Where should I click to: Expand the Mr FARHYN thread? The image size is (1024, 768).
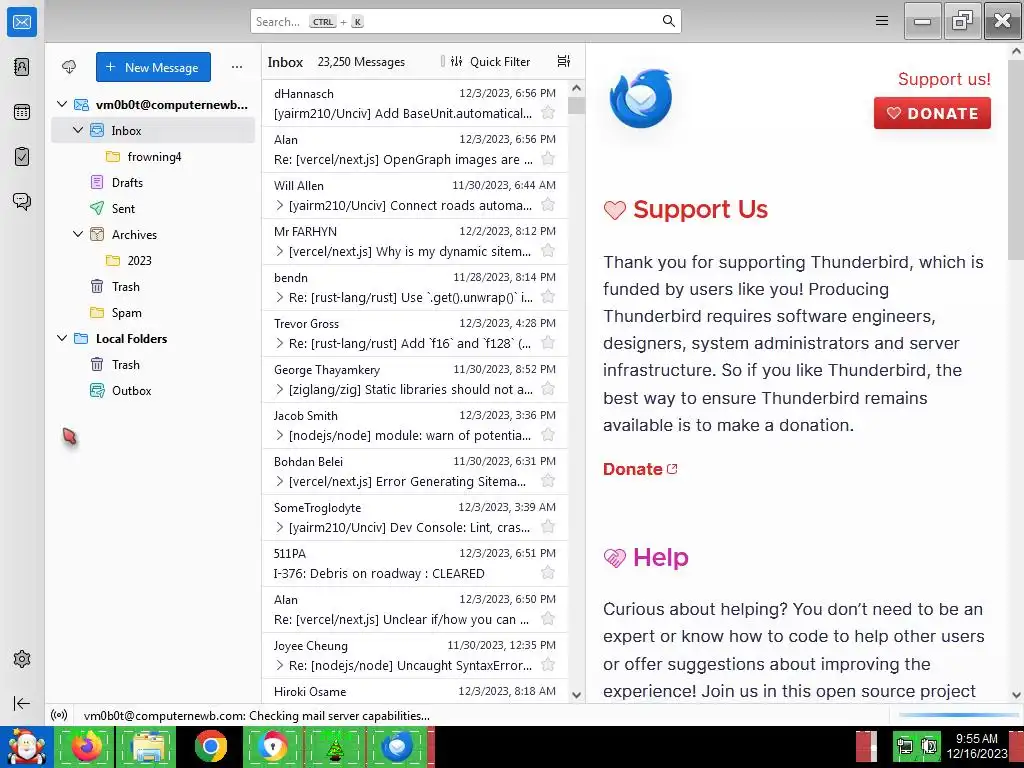click(x=280, y=251)
